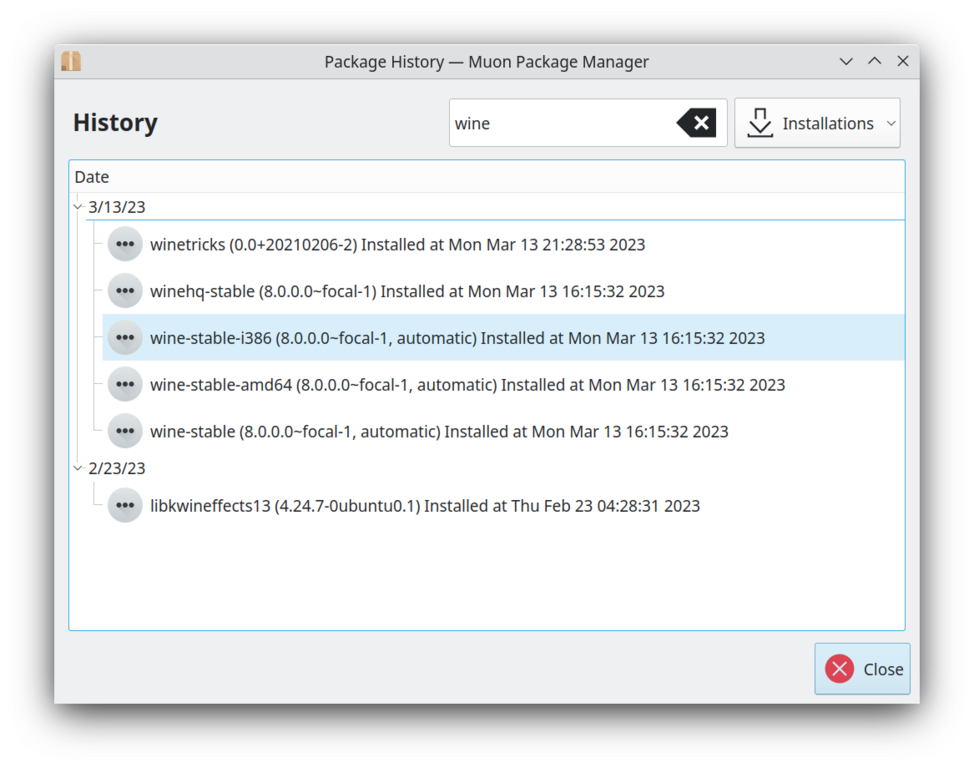
Task: Select the libkwineffects13 installed entry
Action: (x=503, y=506)
